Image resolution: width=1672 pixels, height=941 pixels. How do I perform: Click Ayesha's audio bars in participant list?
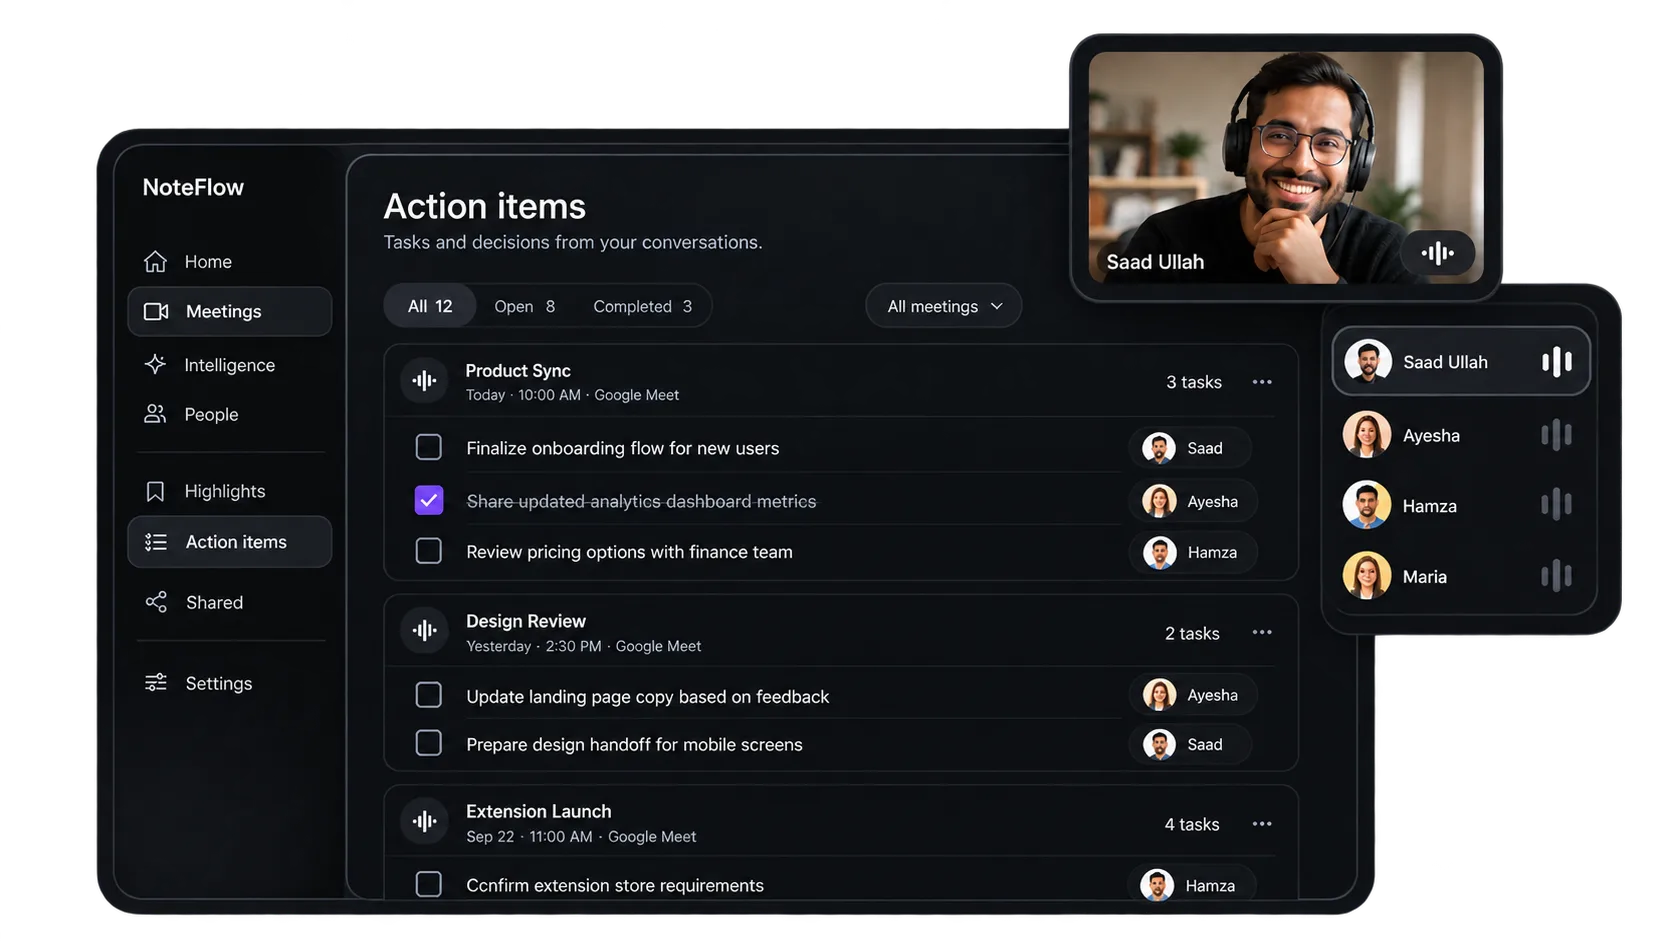[x=1557, y=435]
